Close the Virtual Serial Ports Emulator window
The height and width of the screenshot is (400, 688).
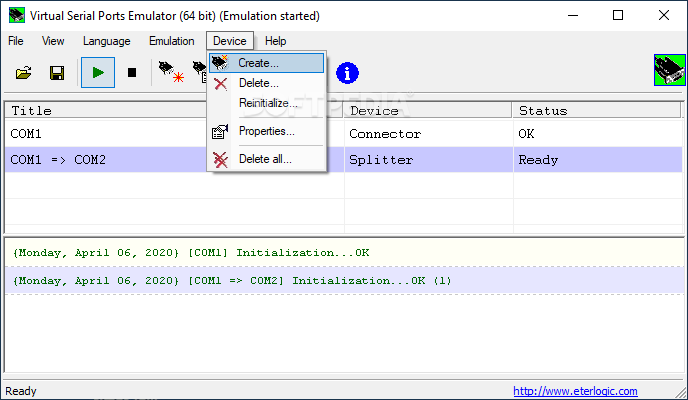(x=663, y=15)
